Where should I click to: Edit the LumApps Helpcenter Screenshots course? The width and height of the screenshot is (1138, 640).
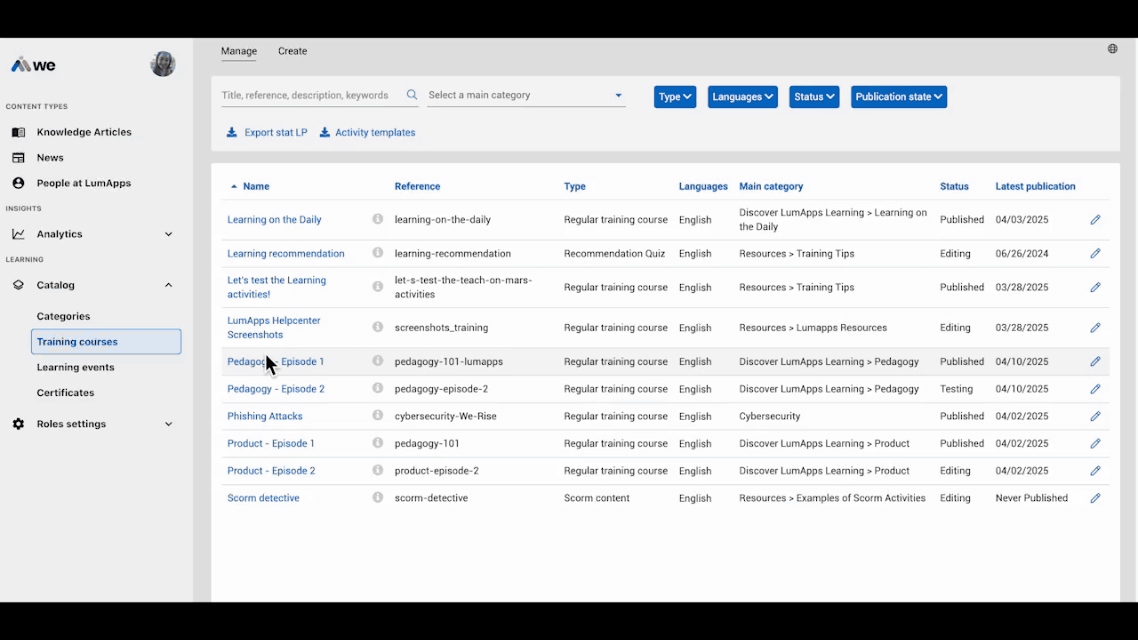click(1095, 327)
